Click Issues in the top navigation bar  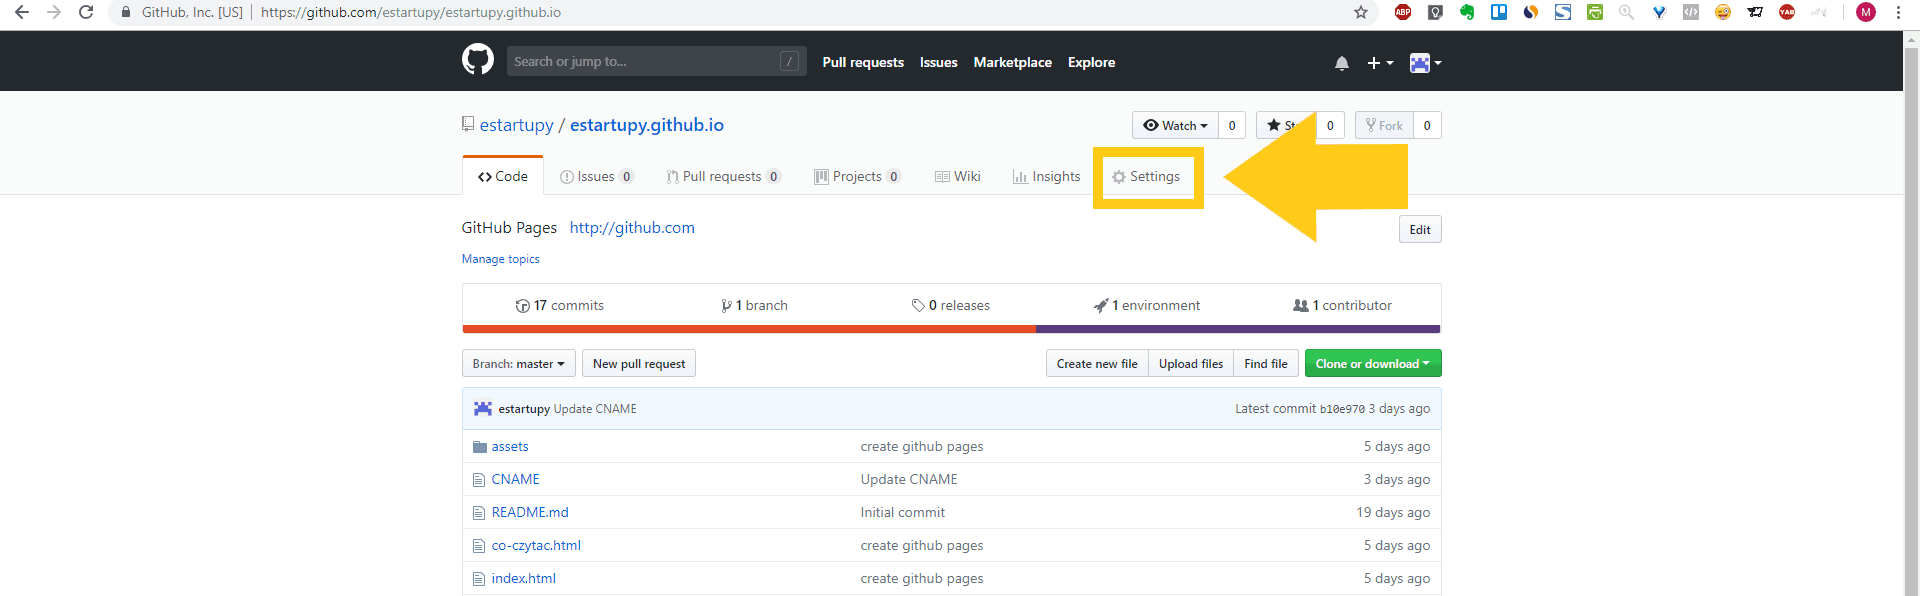pos(939,62)
